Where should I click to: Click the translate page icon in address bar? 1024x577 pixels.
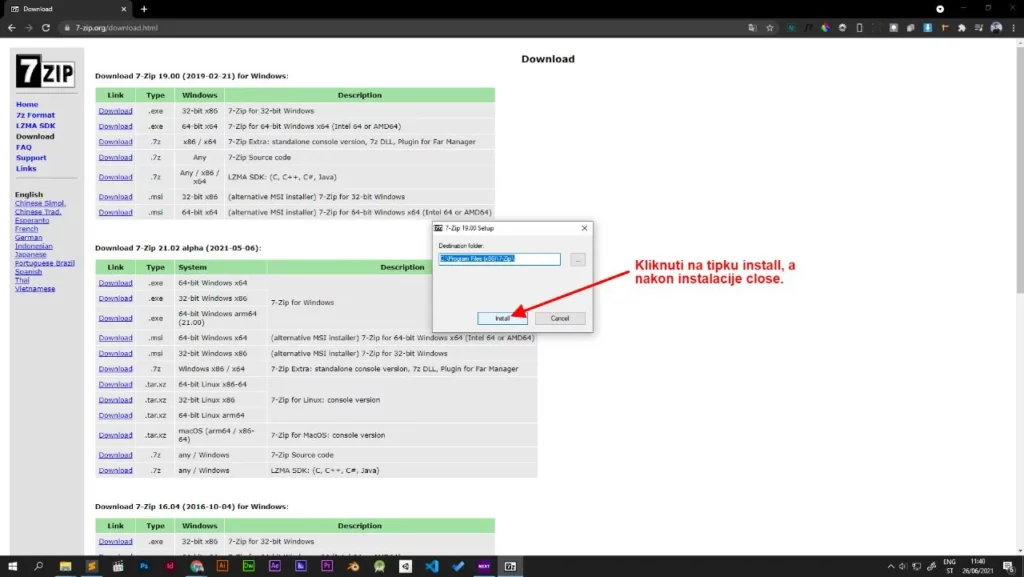[752, 28]
